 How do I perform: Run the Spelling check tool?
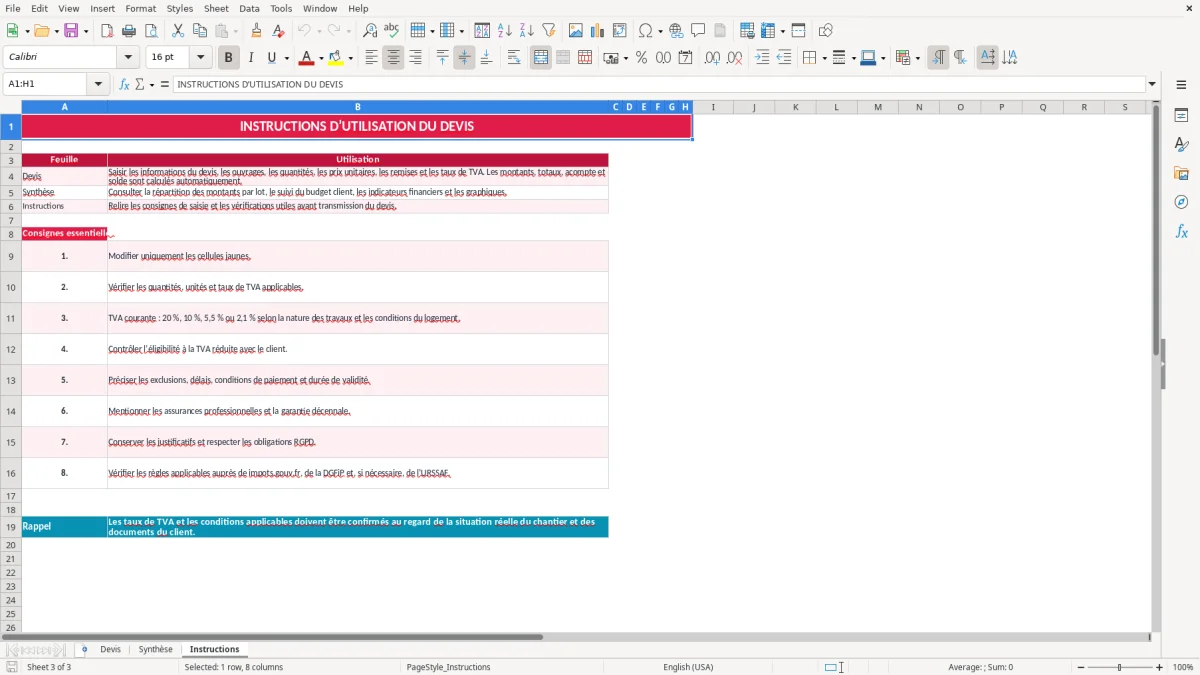click(391, 31)
